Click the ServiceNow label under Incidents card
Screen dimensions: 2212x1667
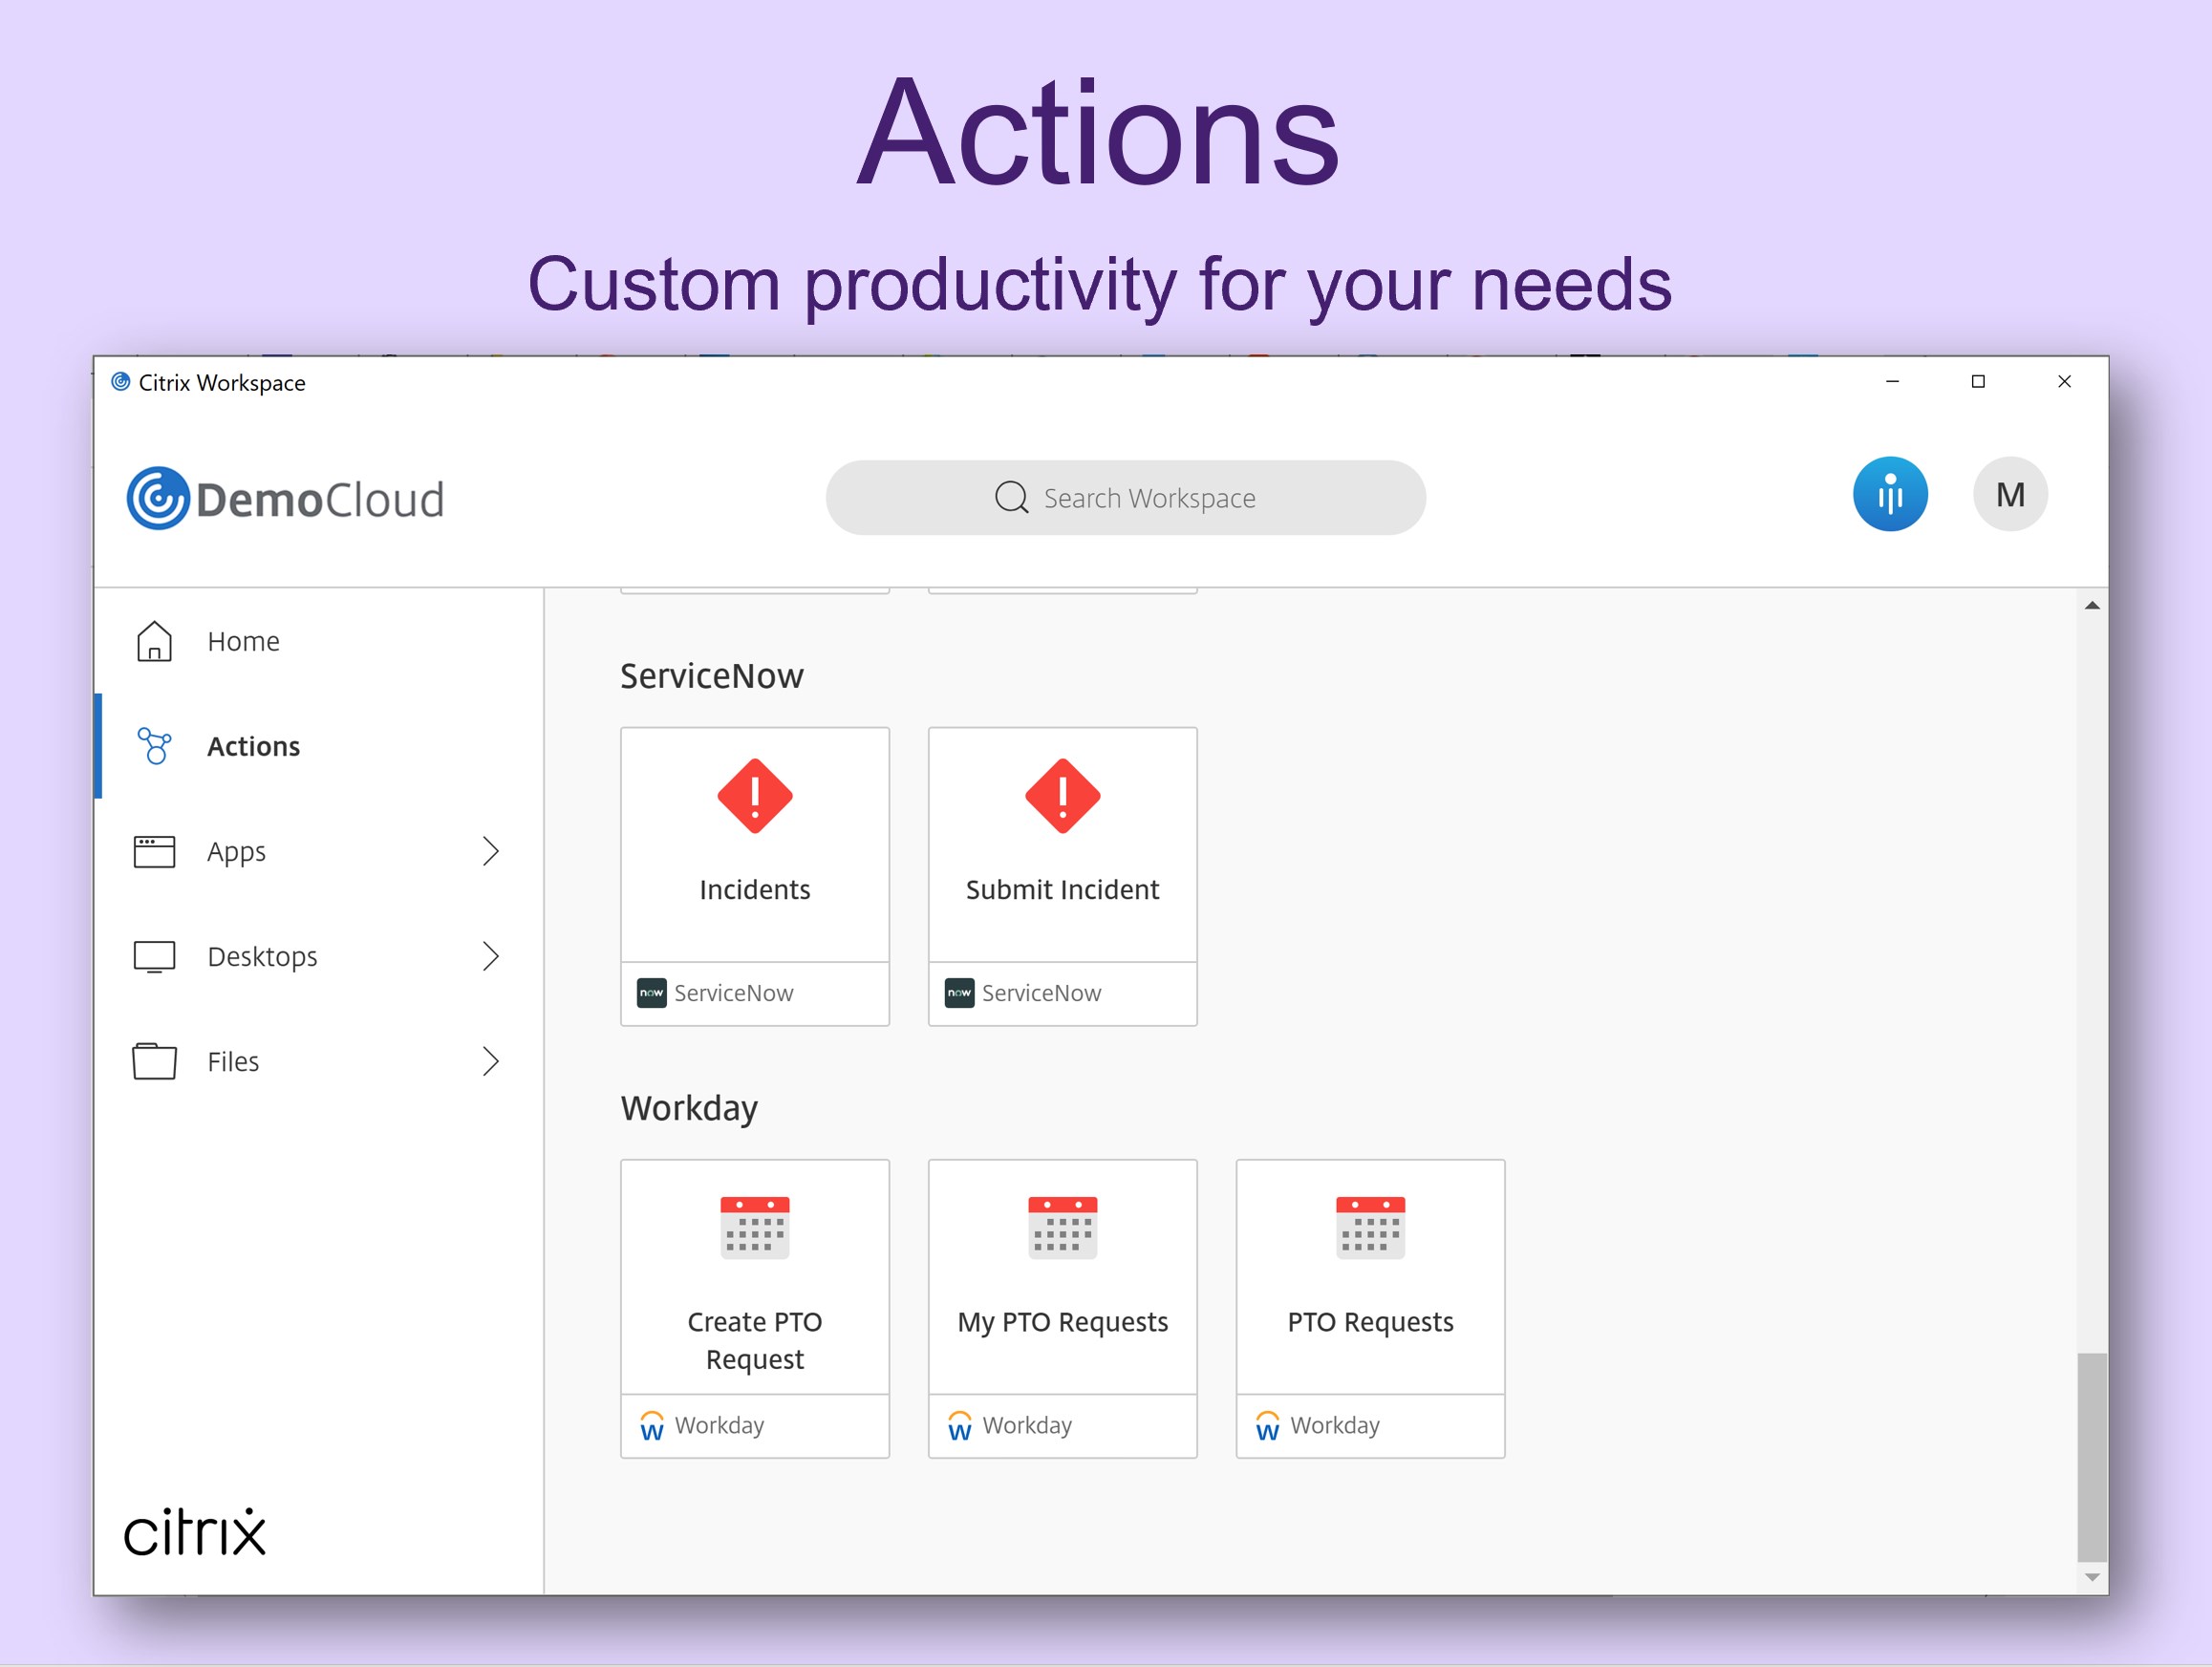click(732, 993)
